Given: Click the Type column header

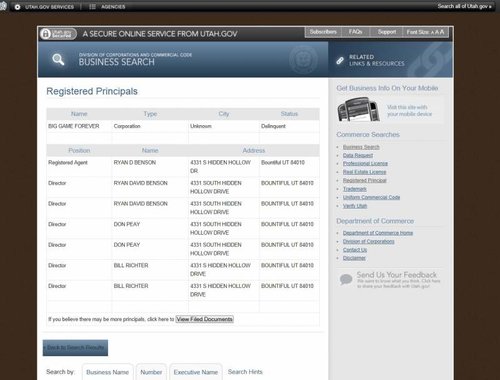Looking at the screenshot, I should 150,114.
